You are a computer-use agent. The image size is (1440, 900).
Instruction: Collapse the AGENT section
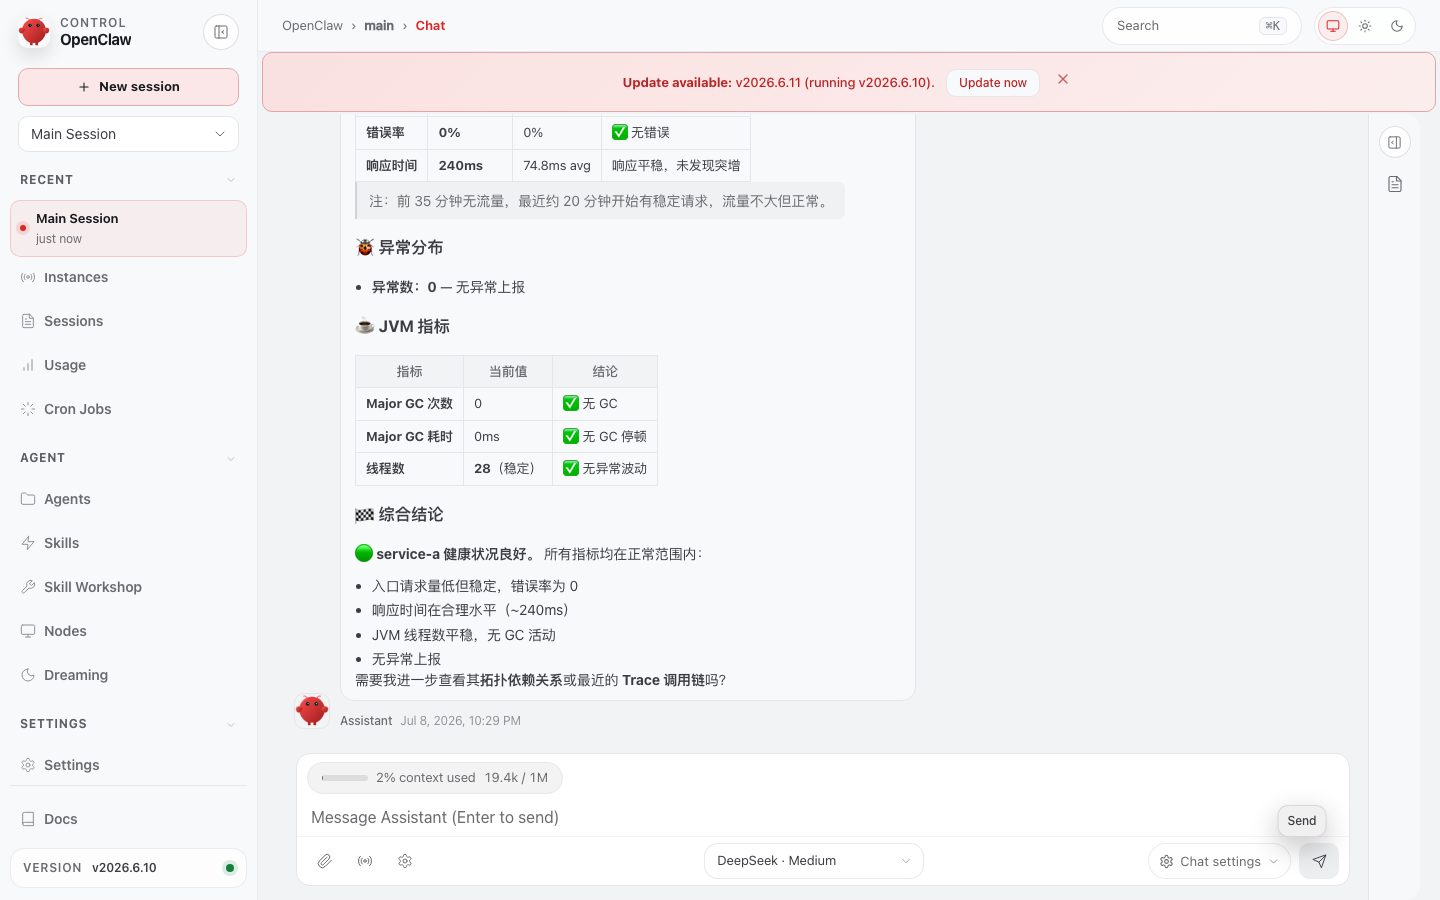pos(231,458)
